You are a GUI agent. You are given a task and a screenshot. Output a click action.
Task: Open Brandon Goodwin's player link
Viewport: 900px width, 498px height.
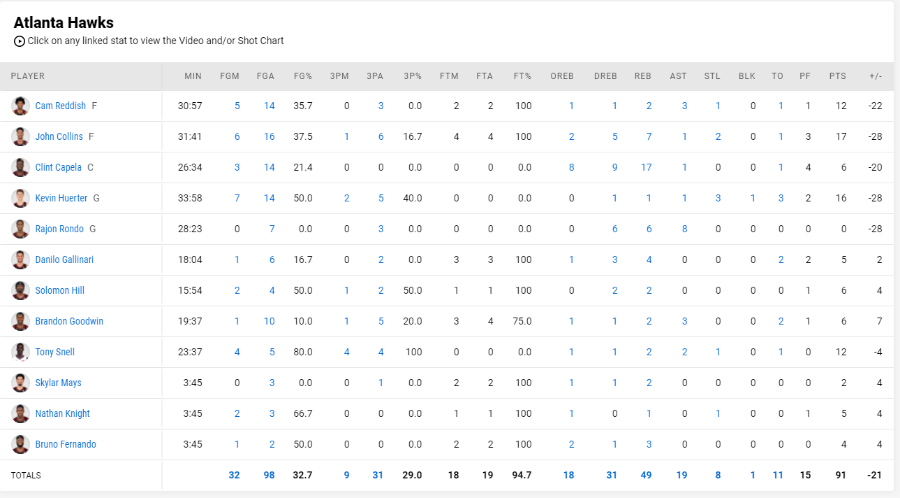tap(69, 321)
